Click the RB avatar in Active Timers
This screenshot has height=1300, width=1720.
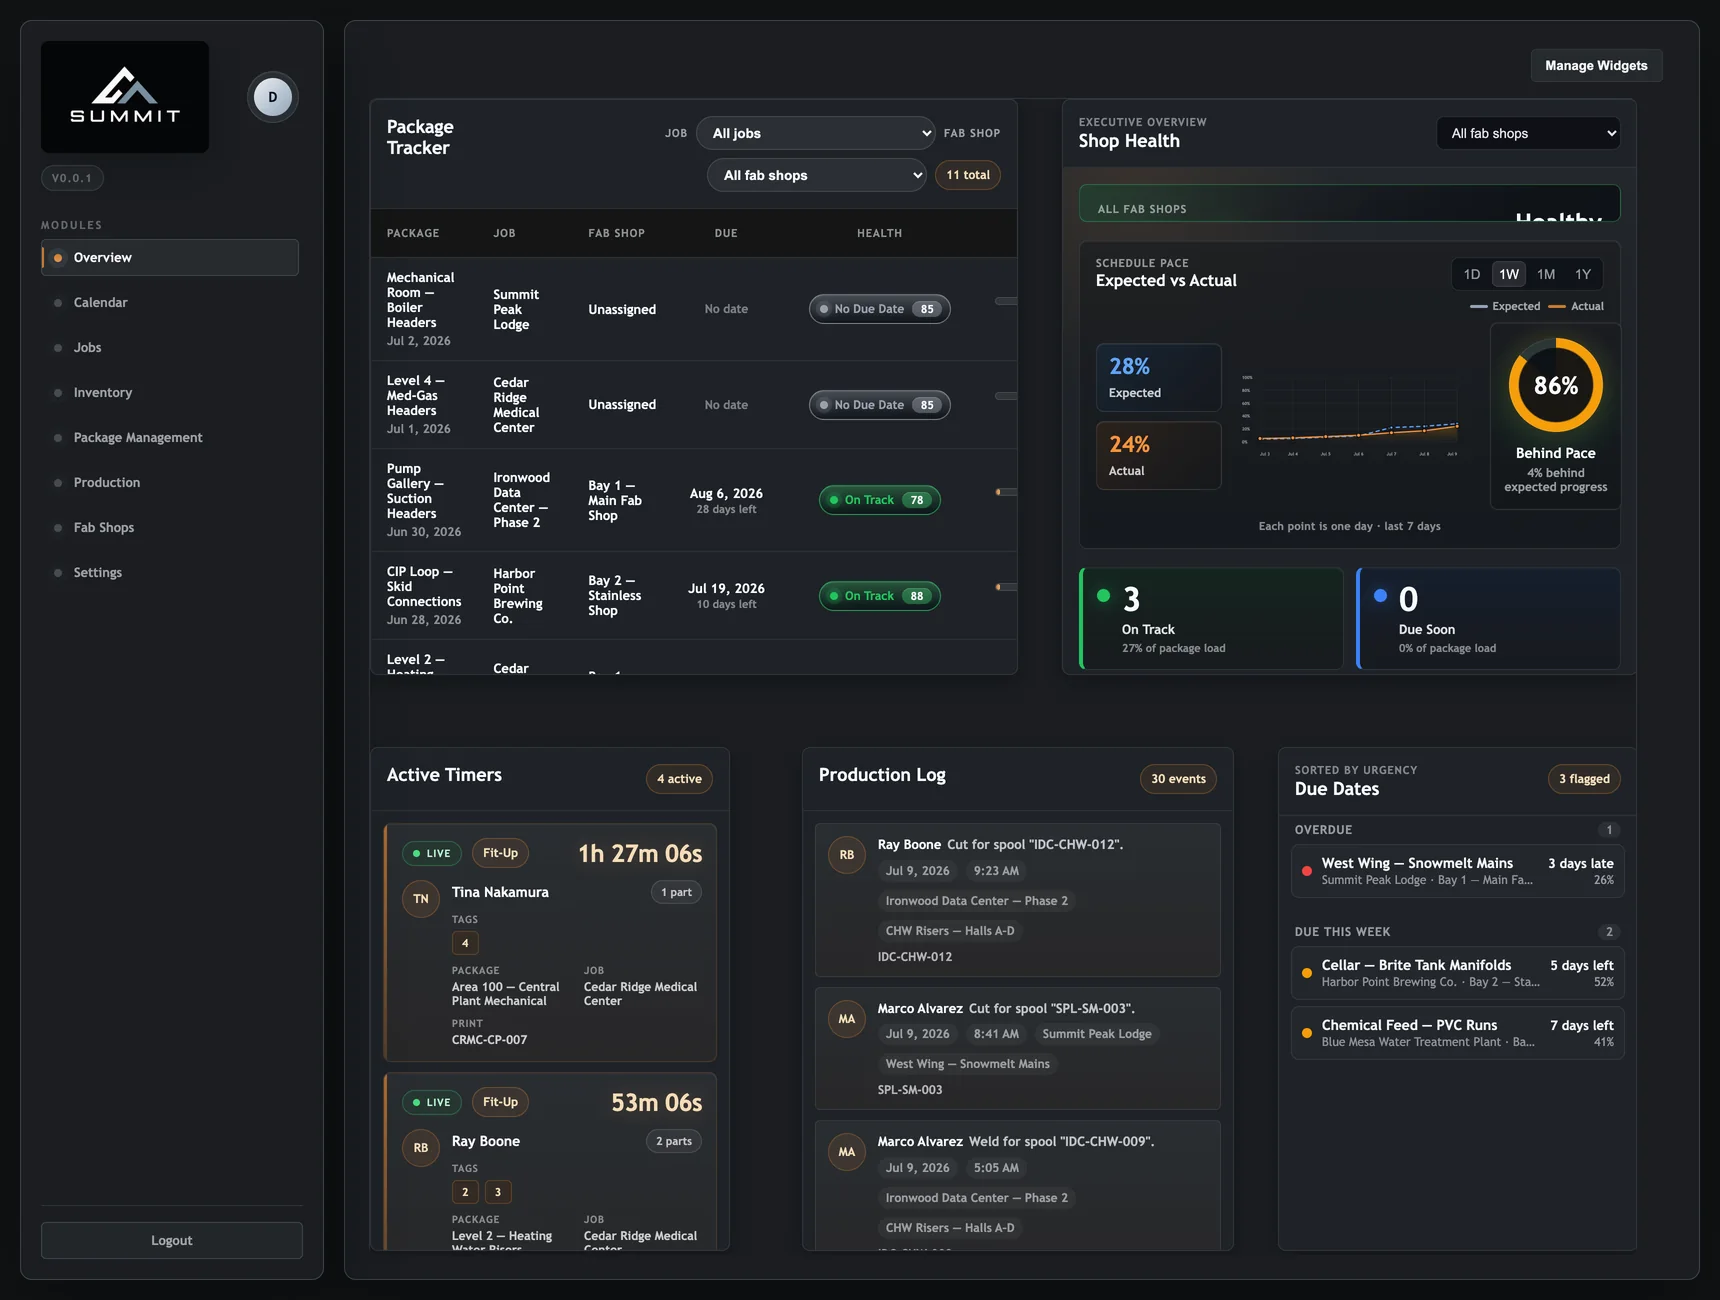click(421, 1148)
